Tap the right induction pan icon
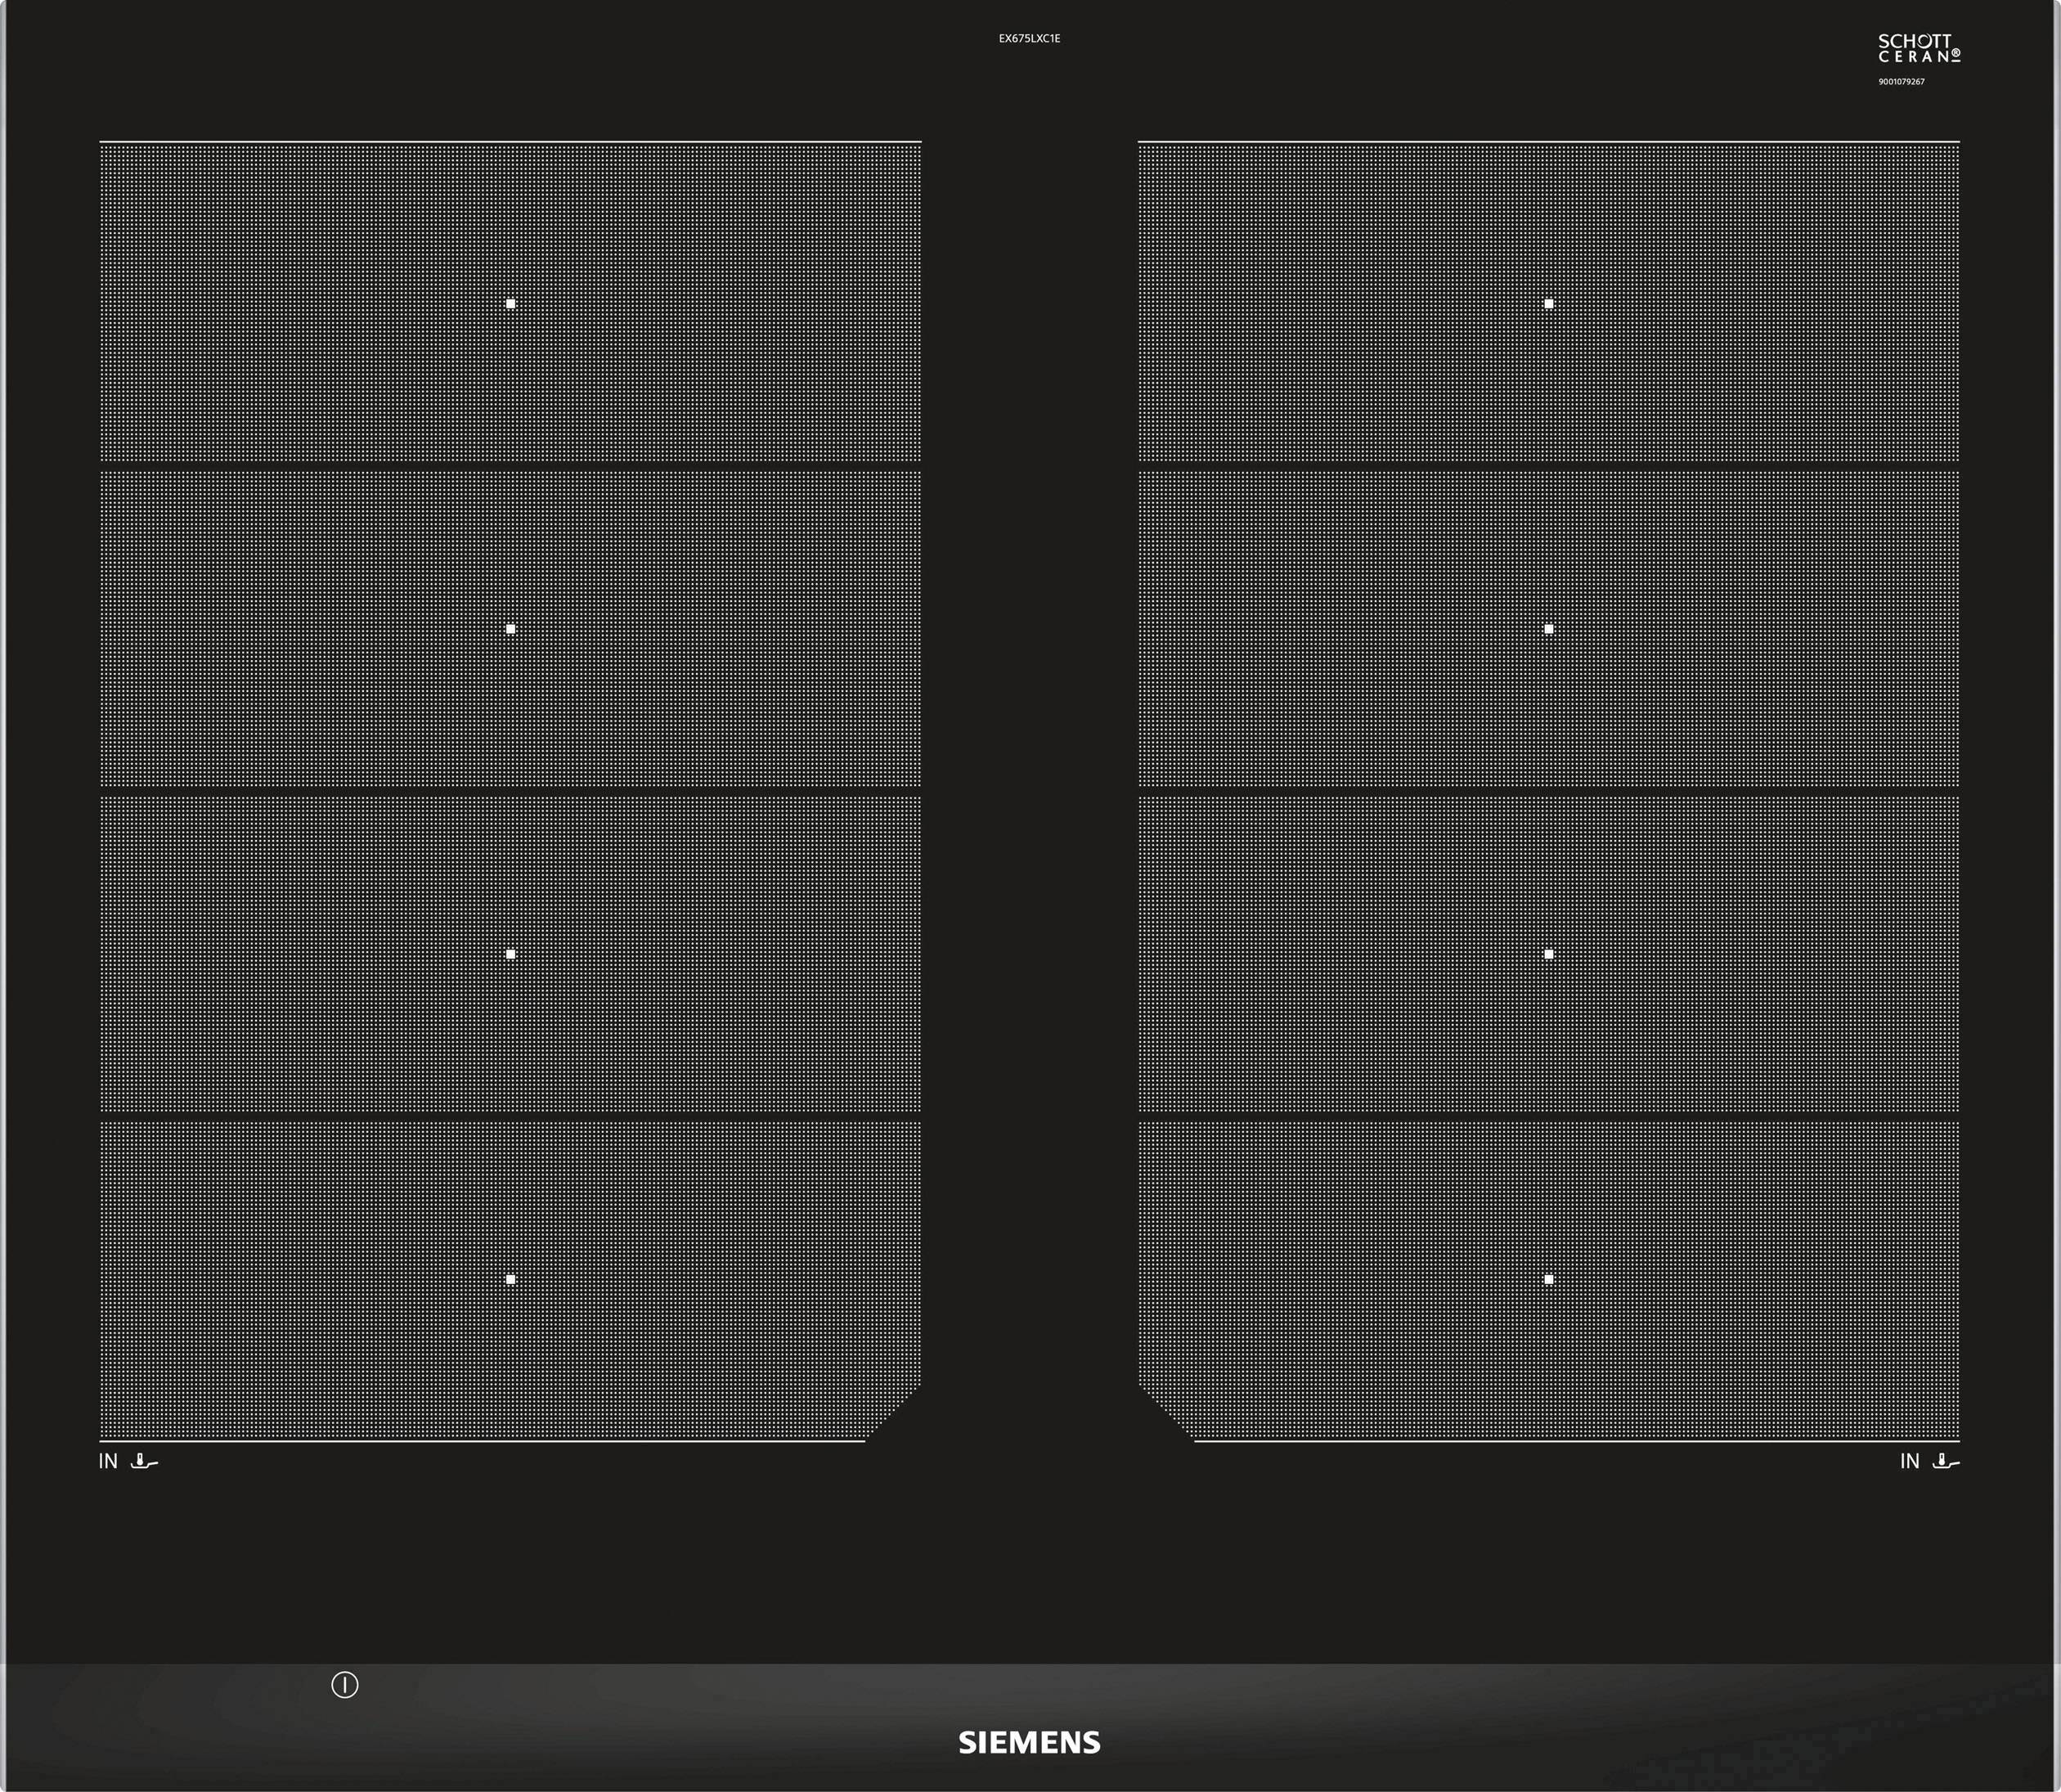The image size is (2061, 1792). (x=1946, y=1461)
